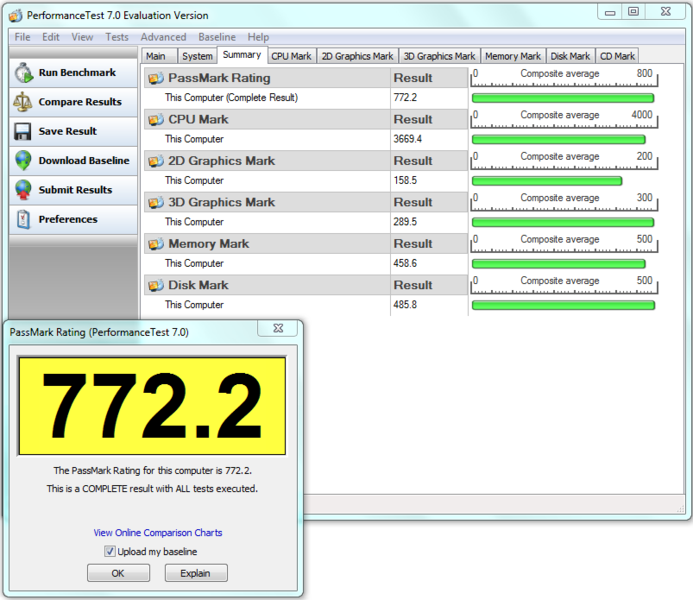The image size is (693, 600).
Task: Open View Online Comparison Charts link
Action: click(158, 533)
